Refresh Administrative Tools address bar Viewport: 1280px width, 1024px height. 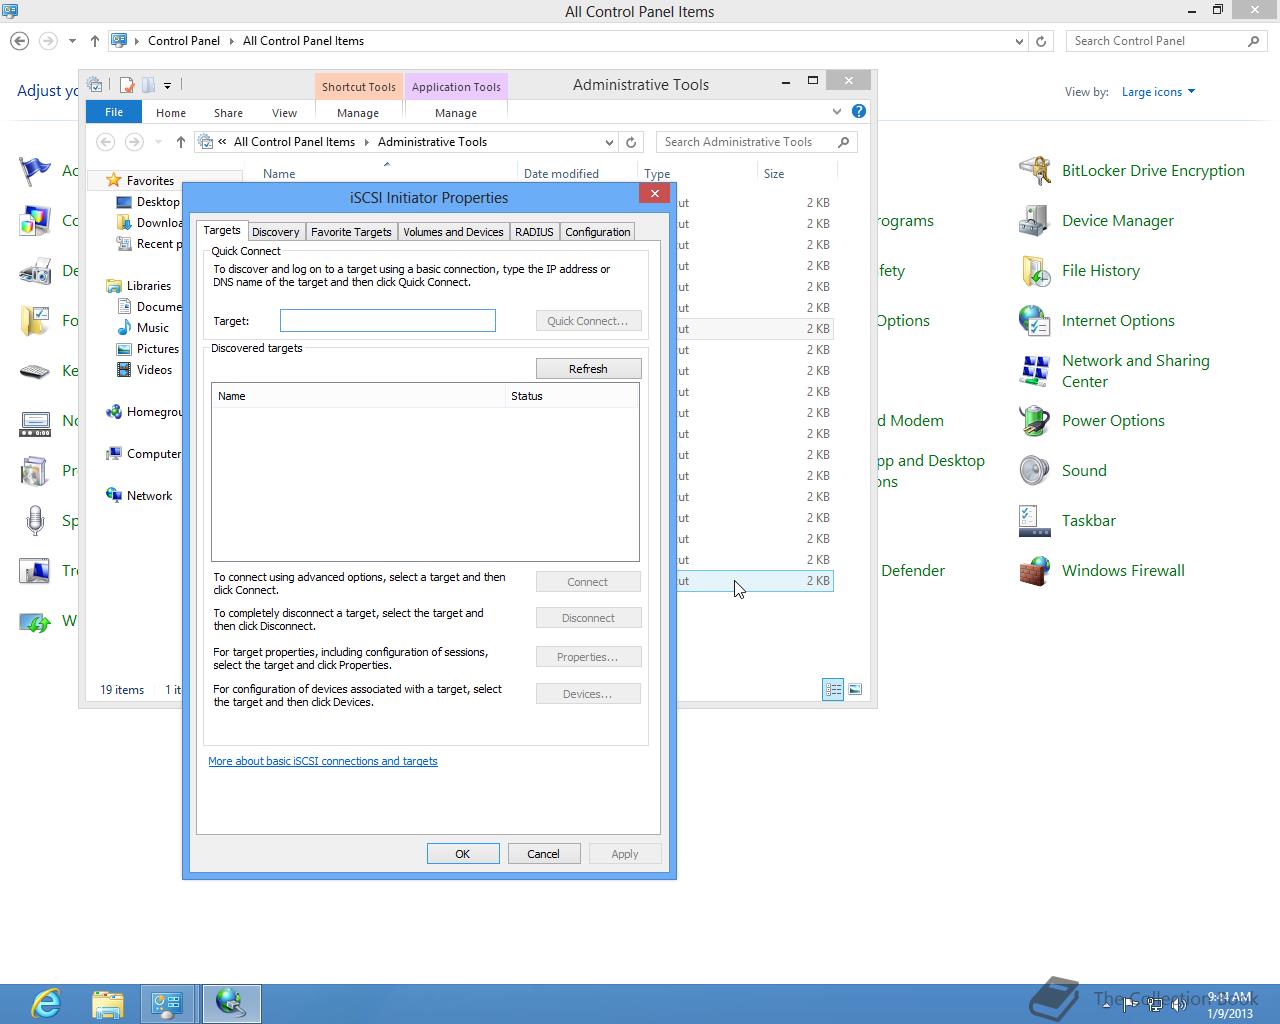coord(631,142)
